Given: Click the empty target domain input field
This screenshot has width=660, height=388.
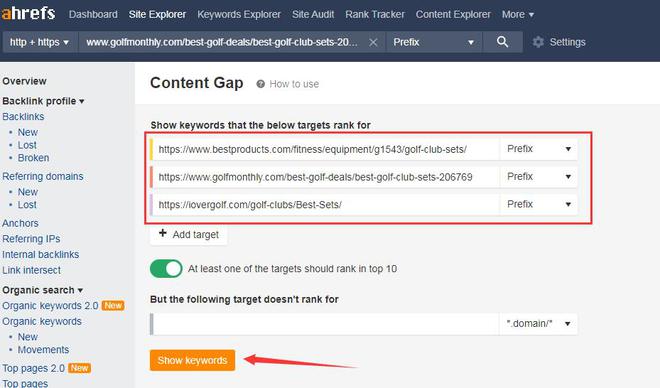Looking at the screenshot, I should (326, 324).
